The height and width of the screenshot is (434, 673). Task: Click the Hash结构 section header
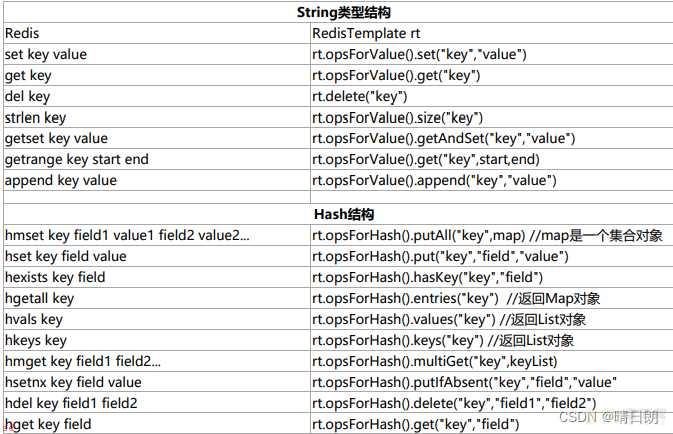click(x=338, y=214)
